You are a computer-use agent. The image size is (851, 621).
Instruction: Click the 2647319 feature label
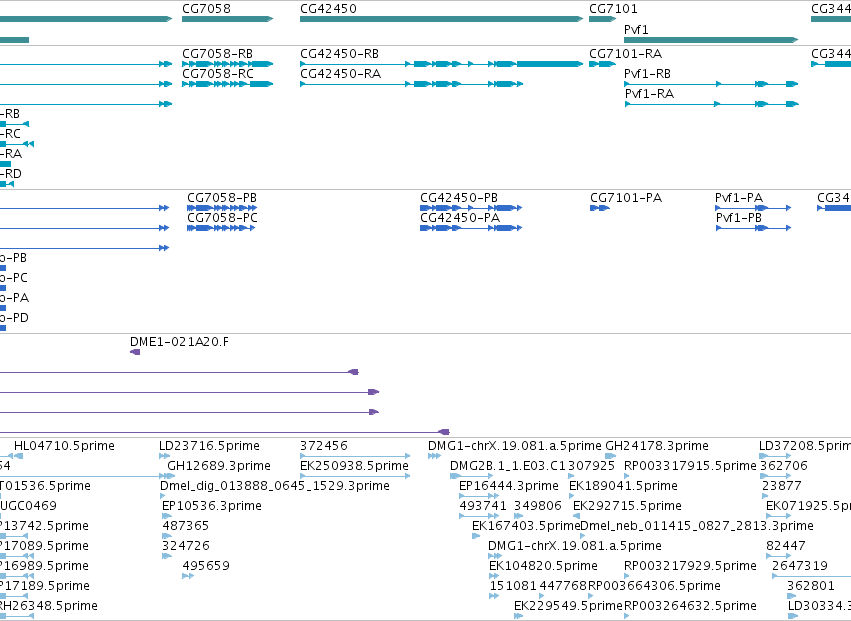(x=800, y=566)
